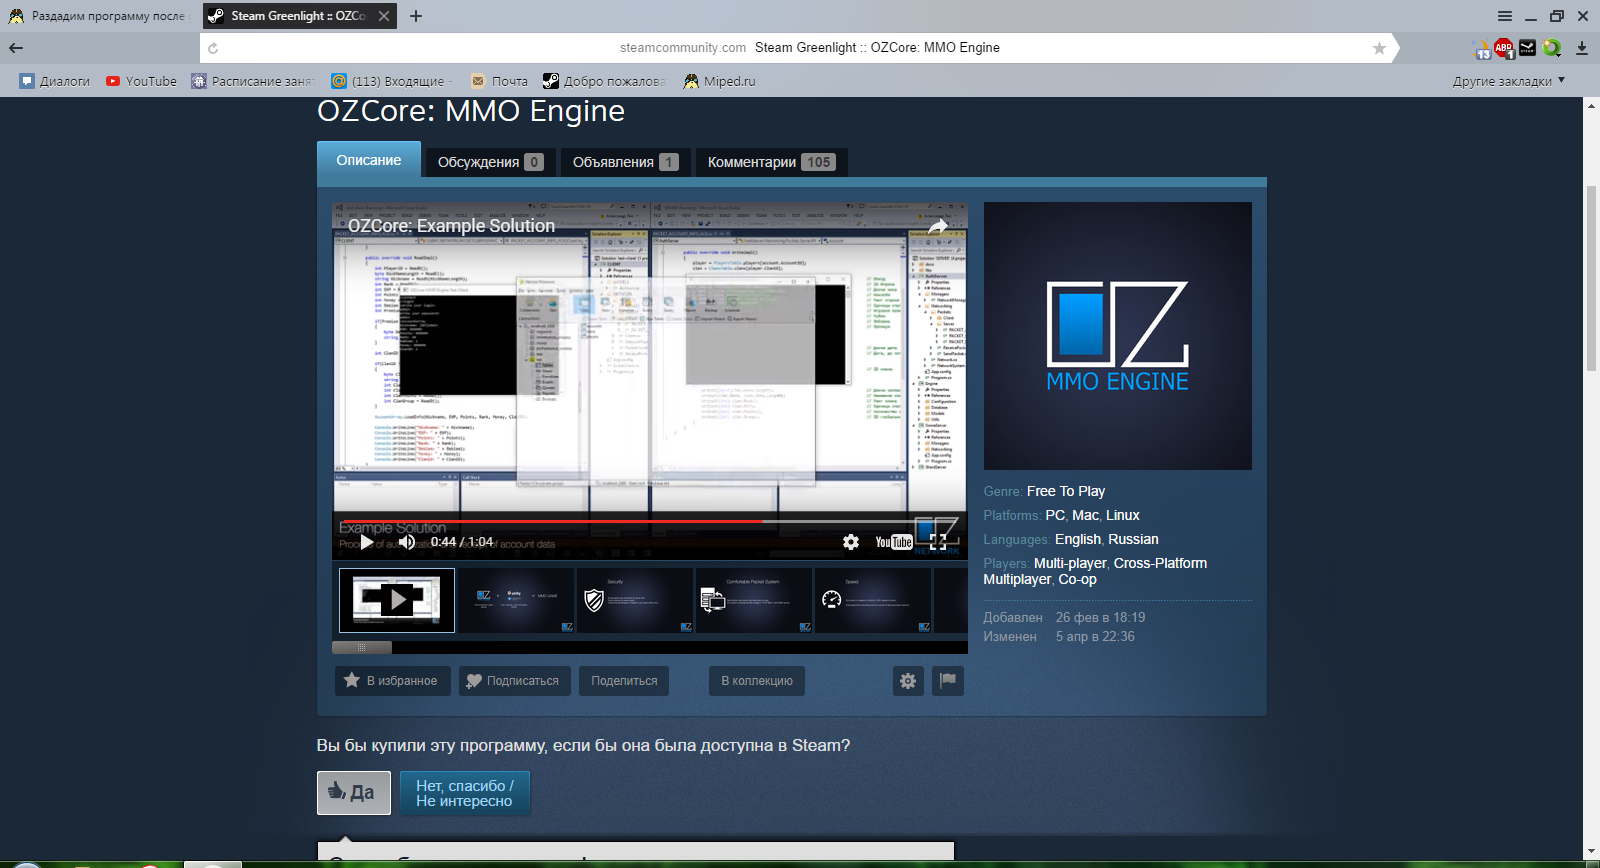Switch to the Описание tab
The width and height of the screenshot is (1600, 868).
click(369, 160)
